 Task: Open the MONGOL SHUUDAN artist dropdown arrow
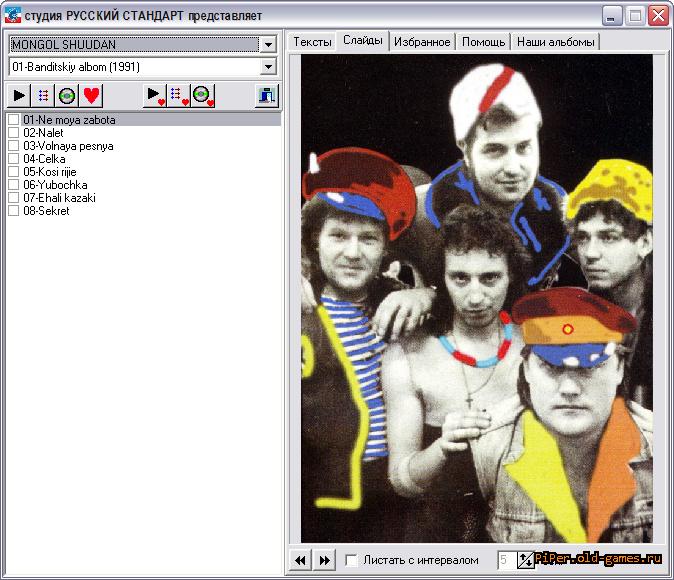pos(268,44)
